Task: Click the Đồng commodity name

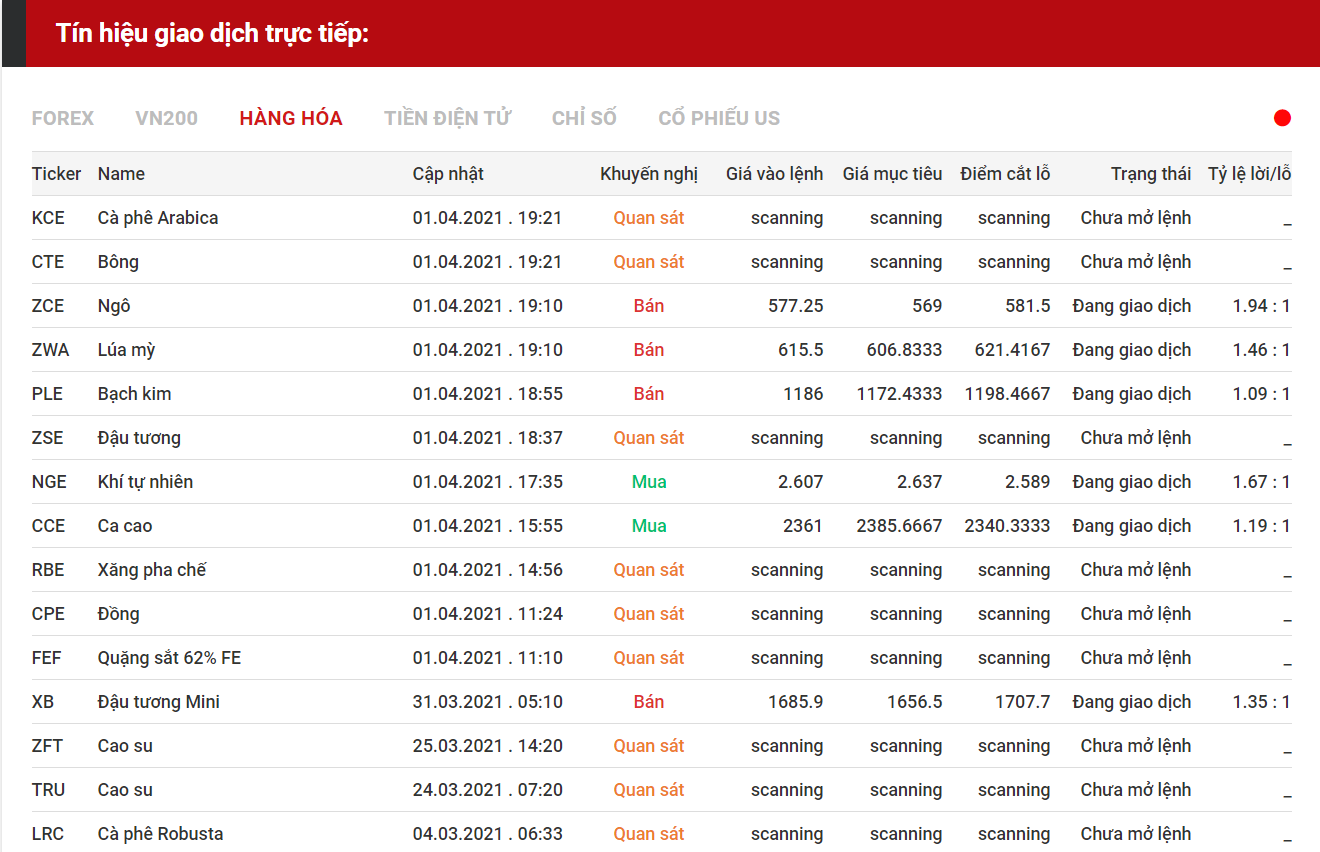Action: click(x=118, y=614)
